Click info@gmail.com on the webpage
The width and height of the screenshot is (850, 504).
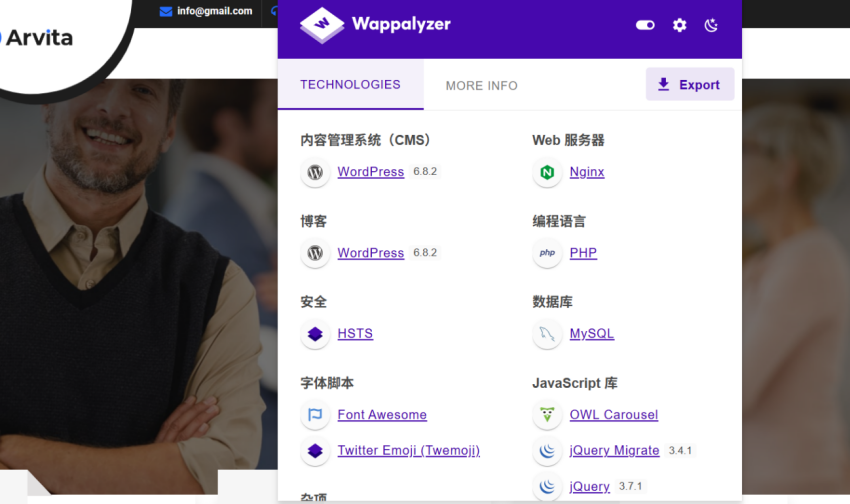click(215, 11)
